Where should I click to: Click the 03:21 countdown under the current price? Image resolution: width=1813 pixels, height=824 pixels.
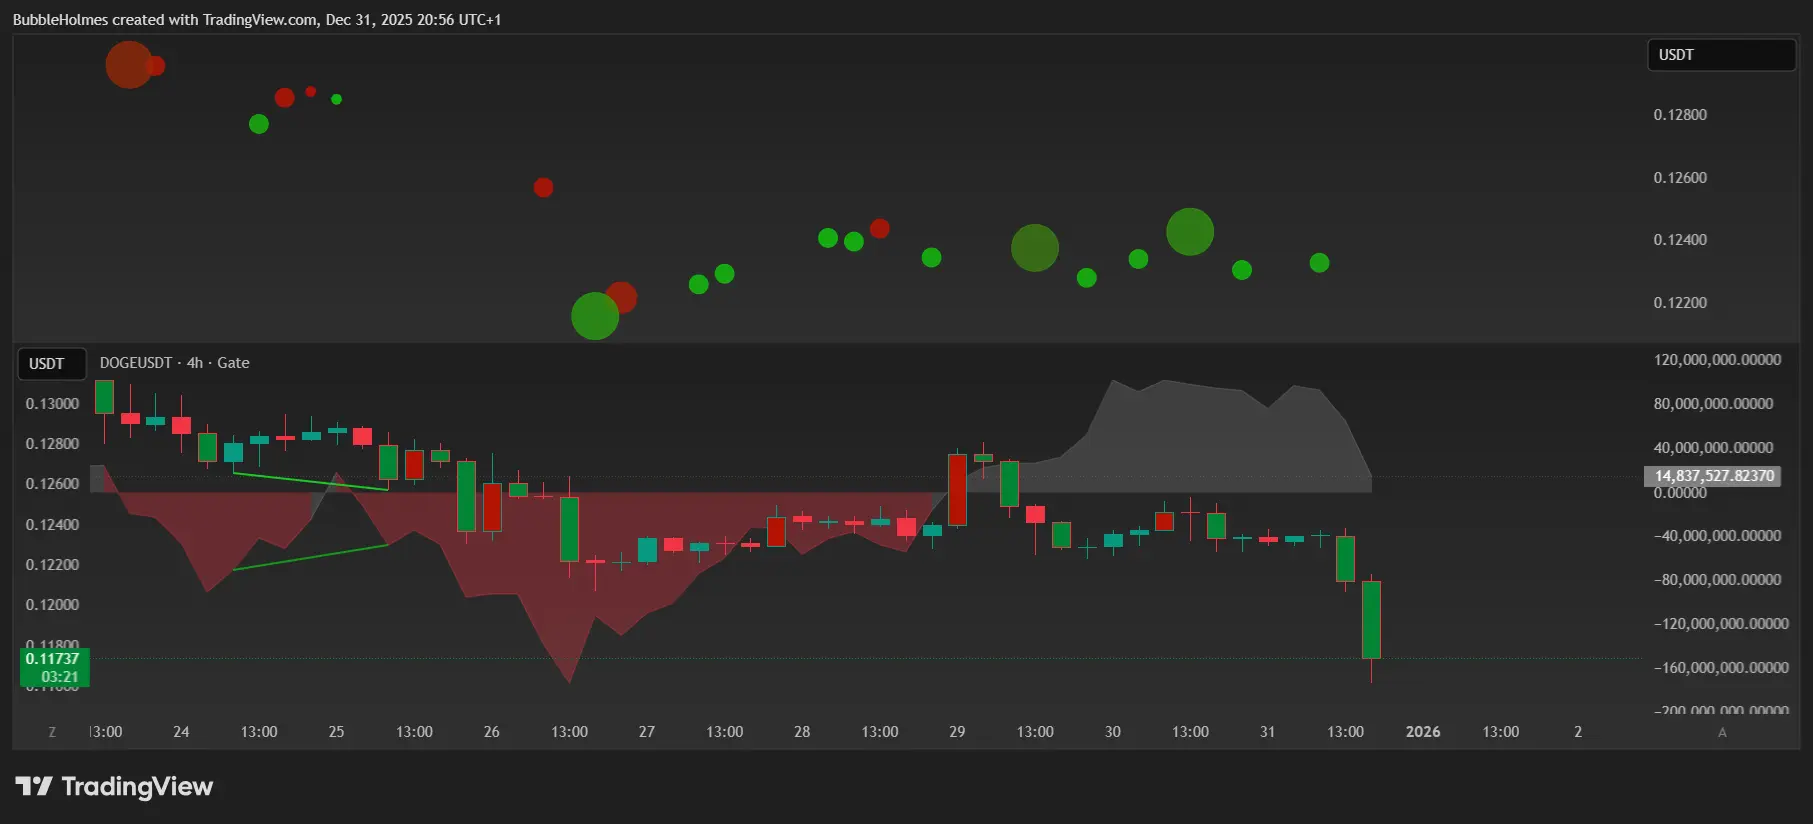[x=60, y=677]
